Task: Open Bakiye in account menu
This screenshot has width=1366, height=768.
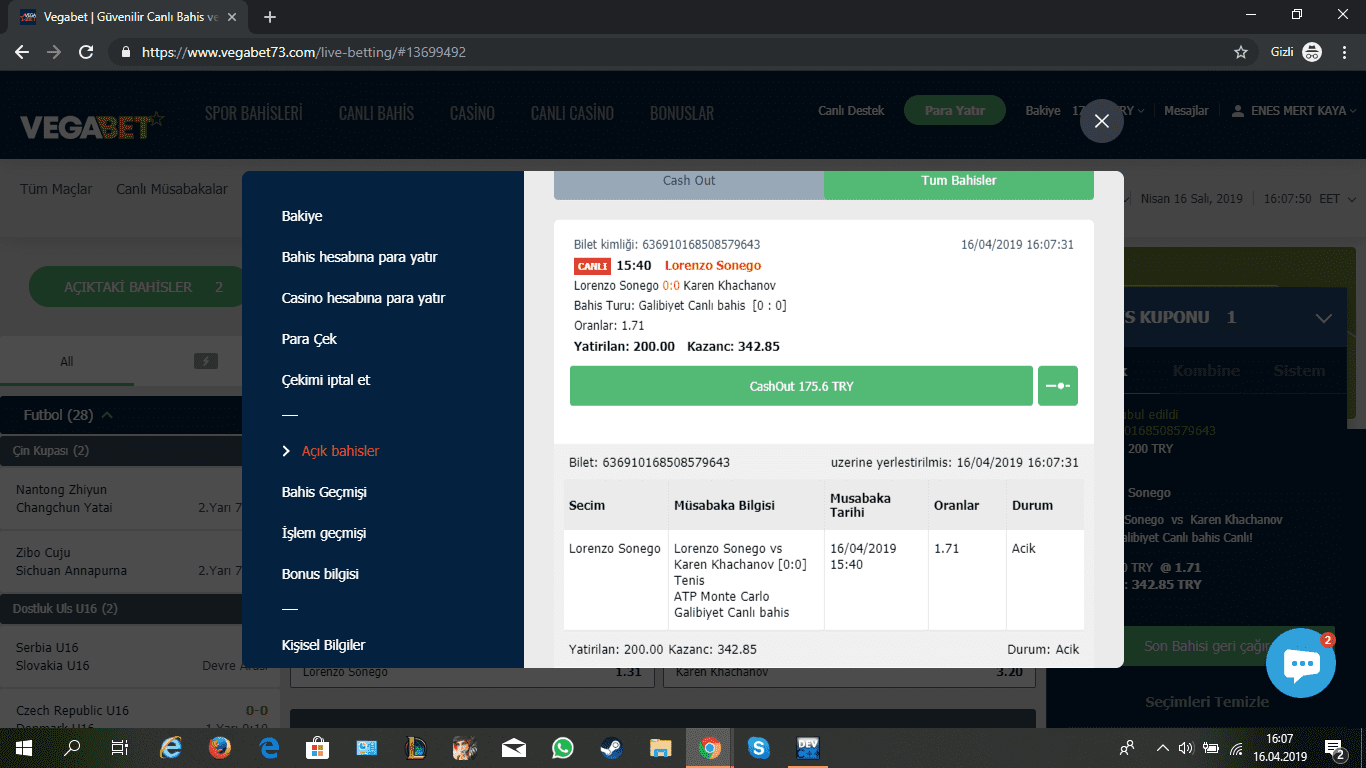Action: 302,216
